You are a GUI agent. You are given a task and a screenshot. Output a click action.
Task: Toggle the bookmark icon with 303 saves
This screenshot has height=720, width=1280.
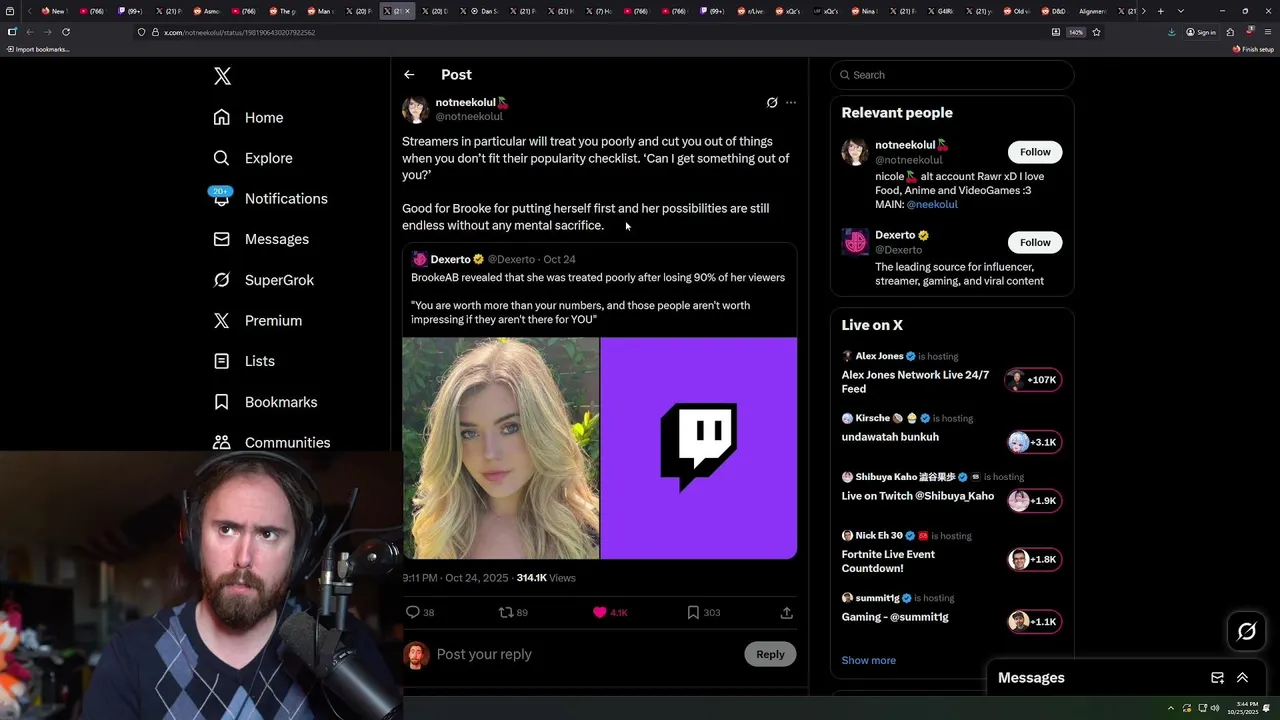pyautogui.click(x=693, y=612)
